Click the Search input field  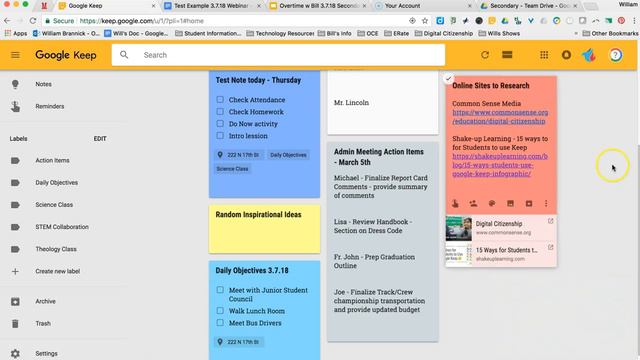(278, 55)
